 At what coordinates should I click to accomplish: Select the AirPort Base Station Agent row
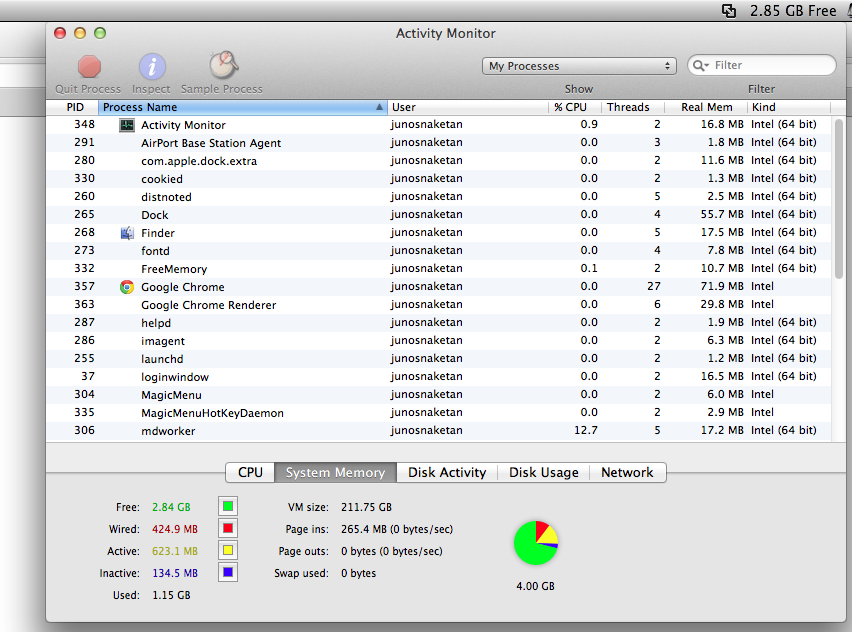438,142
